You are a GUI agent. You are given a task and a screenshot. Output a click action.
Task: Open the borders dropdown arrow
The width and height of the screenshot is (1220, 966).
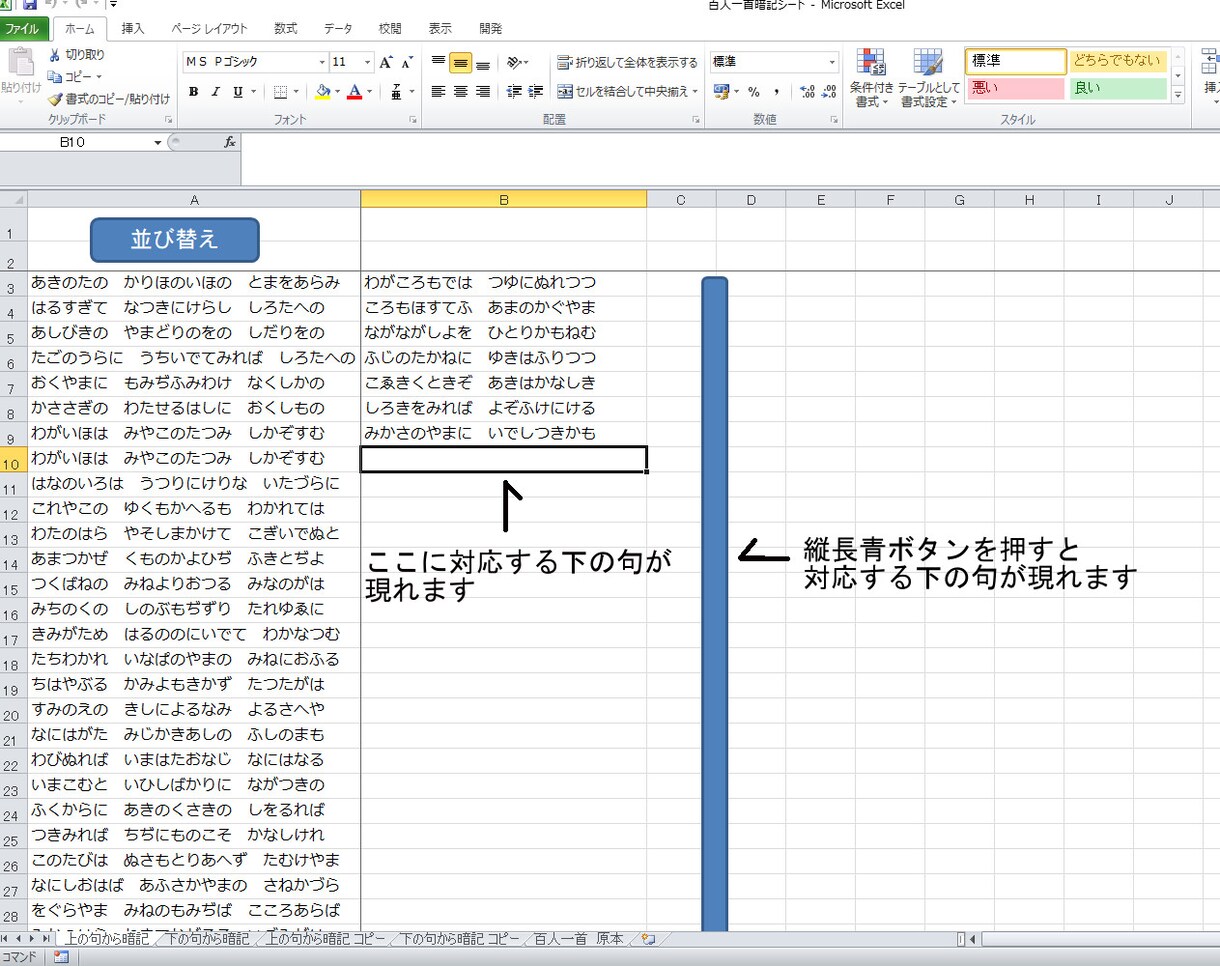(x=296, y=92)
